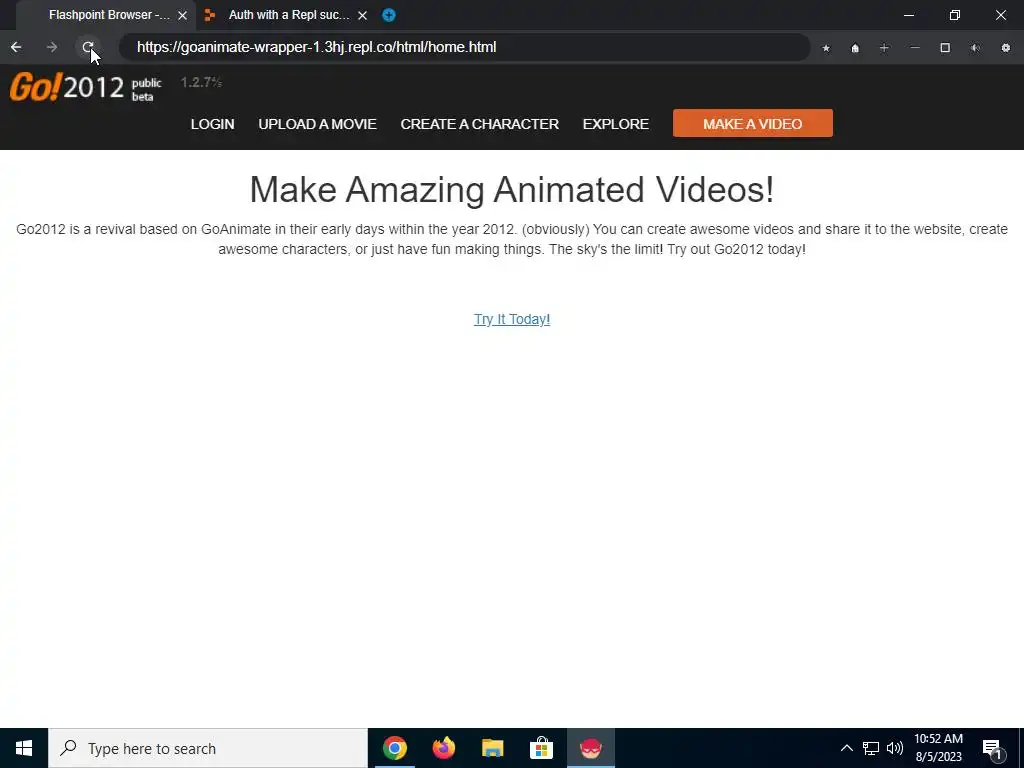
Task: Click the MAKE A VIDEO button
Action: pos(752,123)
